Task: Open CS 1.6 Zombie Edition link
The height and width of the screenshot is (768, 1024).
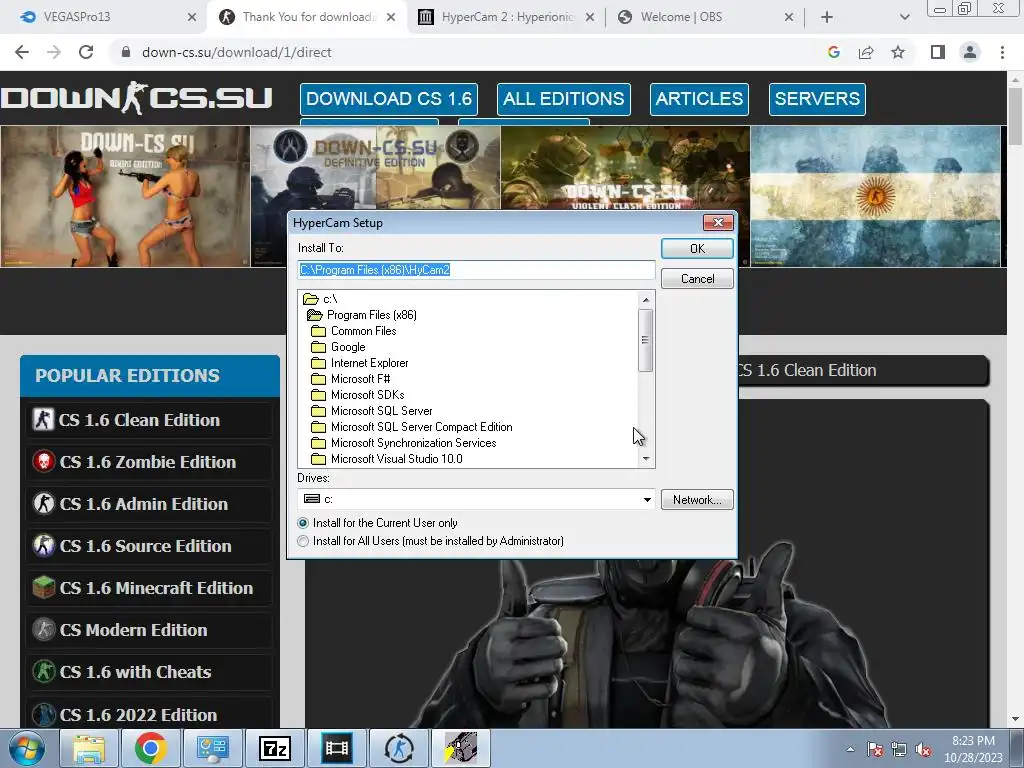Action: coord(149,462)
